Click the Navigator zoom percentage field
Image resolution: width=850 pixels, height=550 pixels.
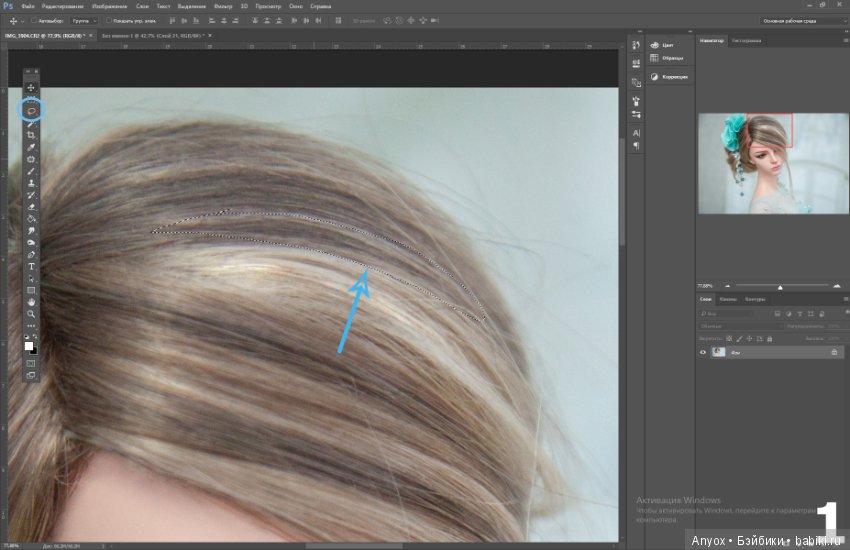(705, 286)
